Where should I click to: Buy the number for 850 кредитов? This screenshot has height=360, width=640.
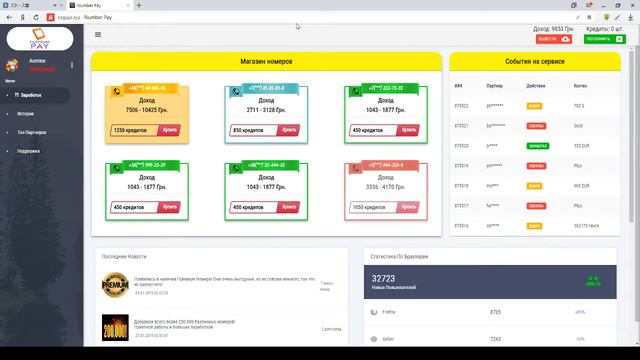(x=289, y=130)
